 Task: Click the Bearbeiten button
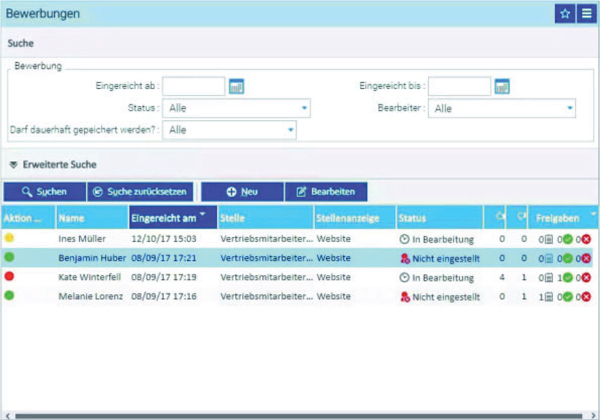point(326,192)
